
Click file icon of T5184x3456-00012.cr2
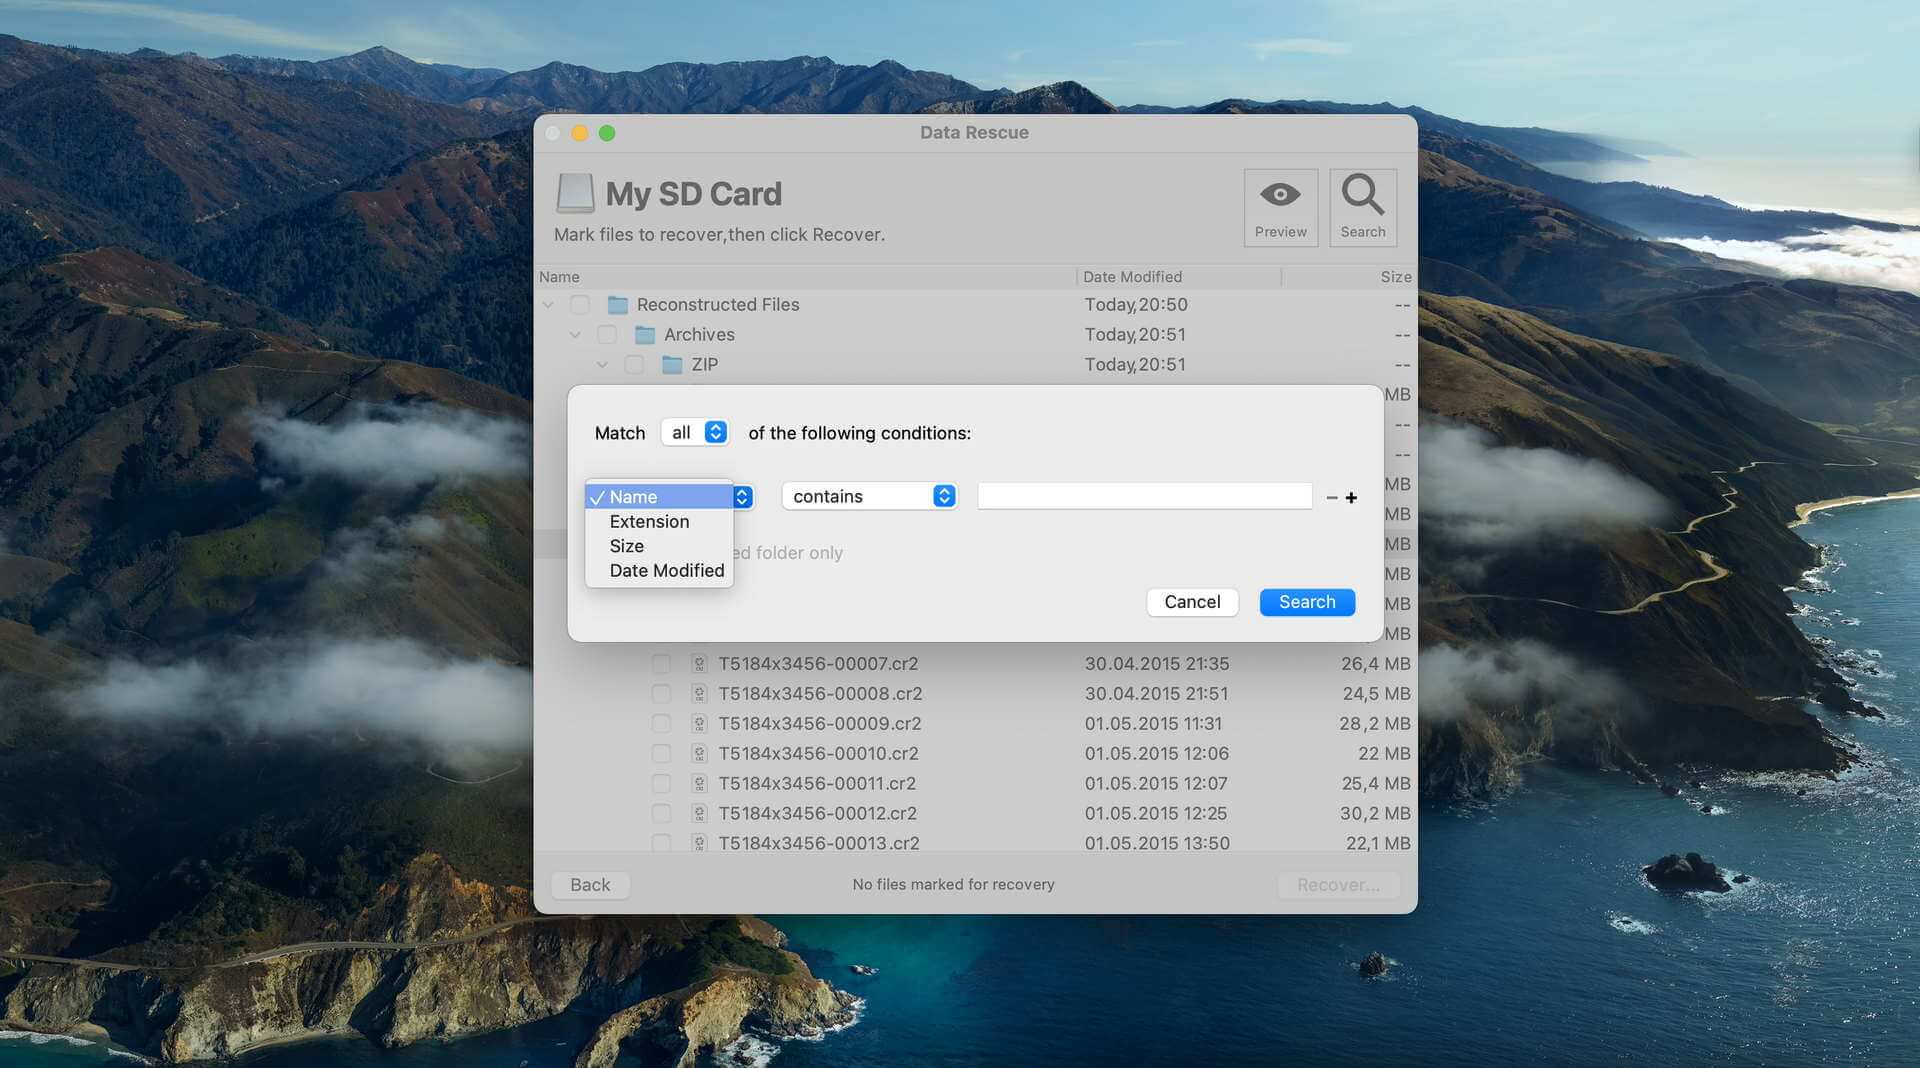[699, 814]
